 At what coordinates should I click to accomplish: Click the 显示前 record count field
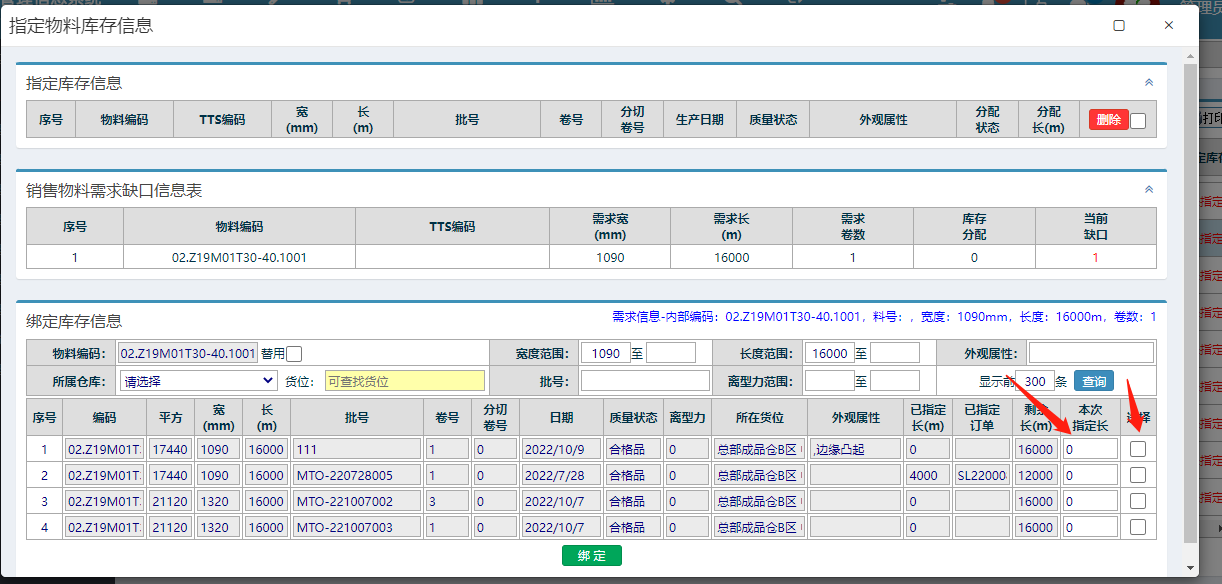pos(1034,381)
